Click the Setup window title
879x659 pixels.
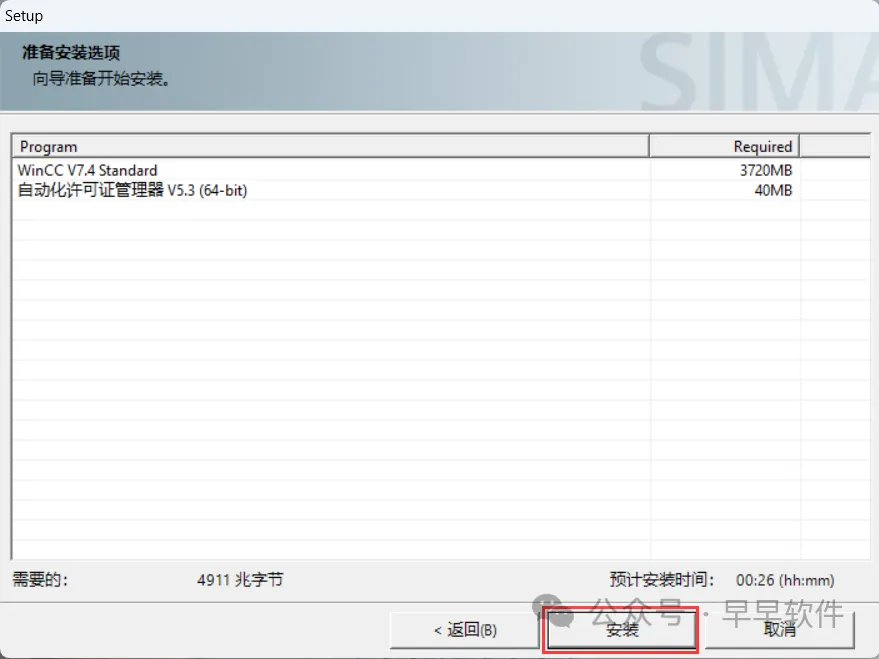pos(24,16)
